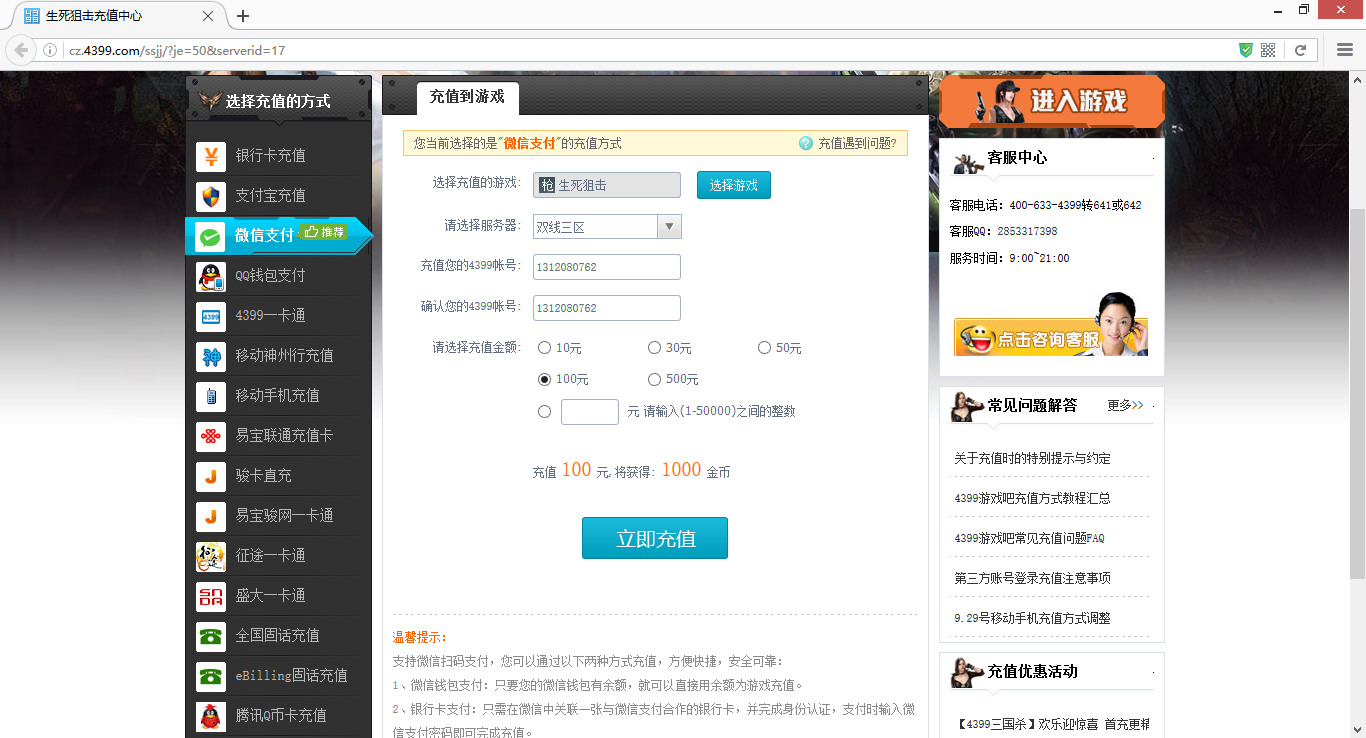Choose 移动手机充值 payment method
The height and width of the screenshot is (738, 1366).
point(278,396)
